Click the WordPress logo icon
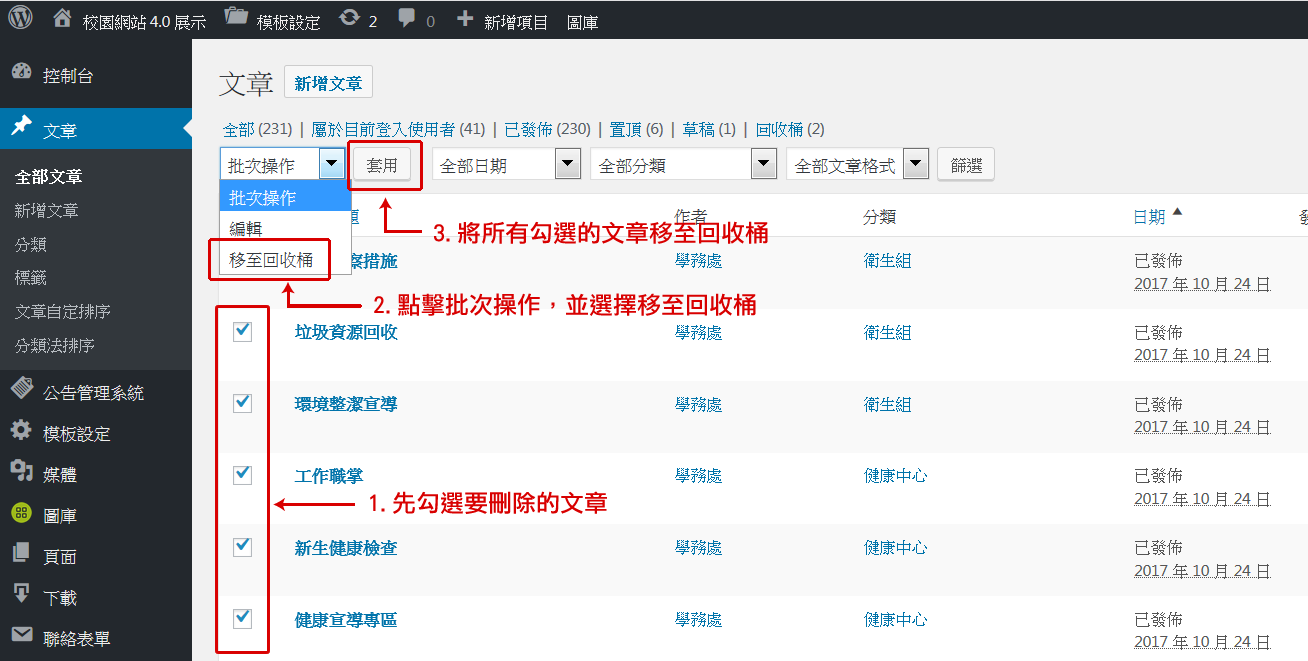This screenshot has width=1308, height=661. pyautogui.click(x=21, y=18)
